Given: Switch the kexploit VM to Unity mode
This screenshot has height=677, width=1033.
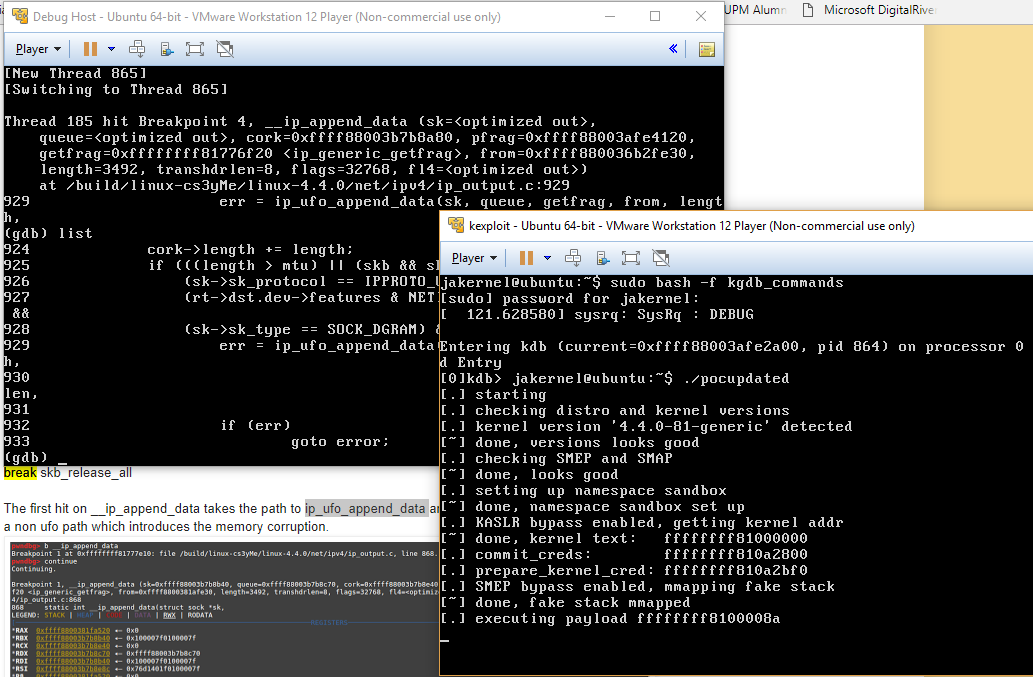Looking at the screenshot, I should [661, 257].
